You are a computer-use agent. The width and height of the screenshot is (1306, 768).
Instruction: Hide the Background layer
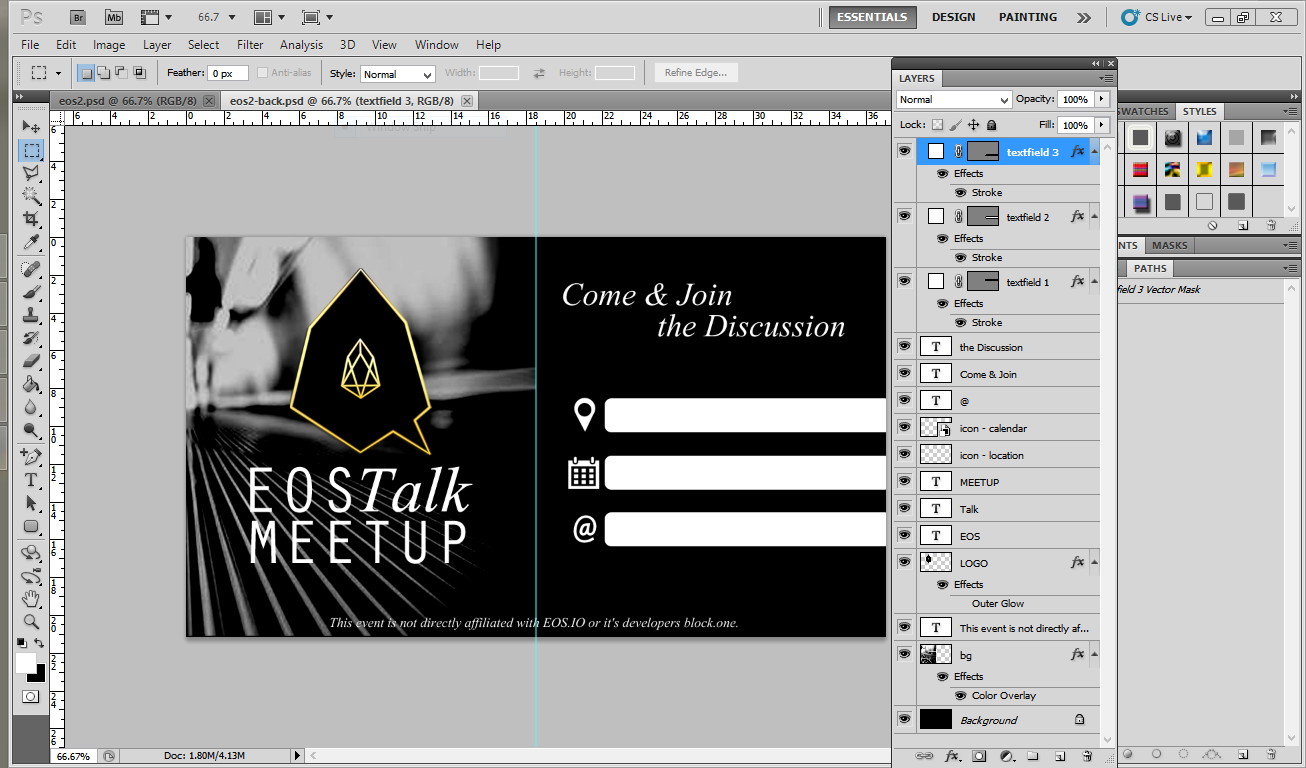coord(904,719)
